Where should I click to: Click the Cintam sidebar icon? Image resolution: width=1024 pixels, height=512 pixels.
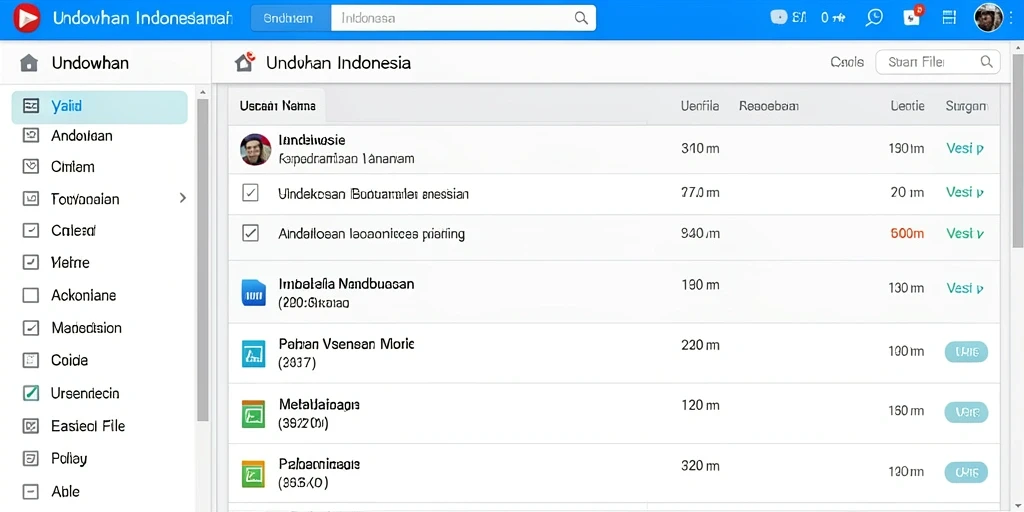pos(31,167)
